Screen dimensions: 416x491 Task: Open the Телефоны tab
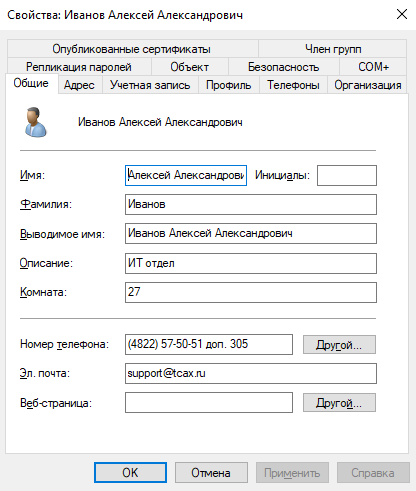tap(293, 85)
